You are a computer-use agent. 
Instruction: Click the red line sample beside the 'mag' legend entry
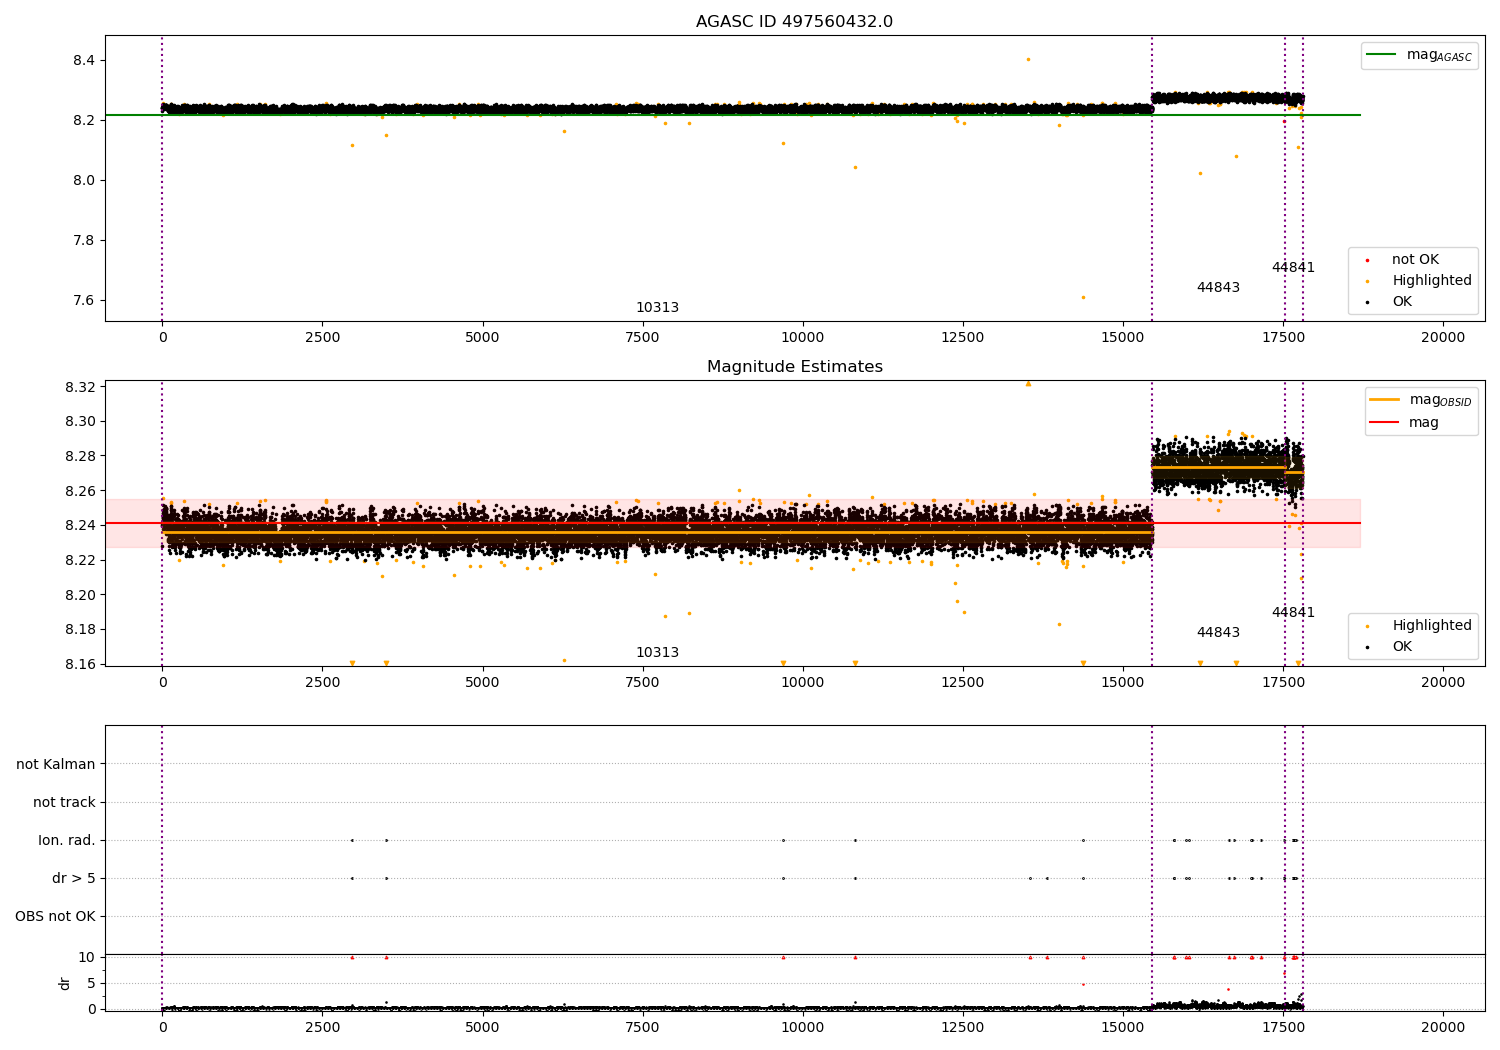click(1385, 423)
